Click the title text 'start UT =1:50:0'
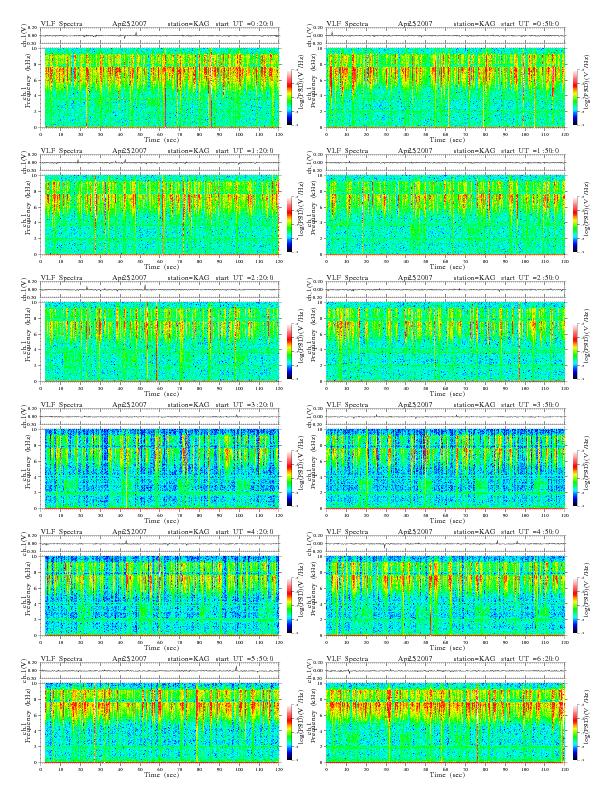 [530, 151]
